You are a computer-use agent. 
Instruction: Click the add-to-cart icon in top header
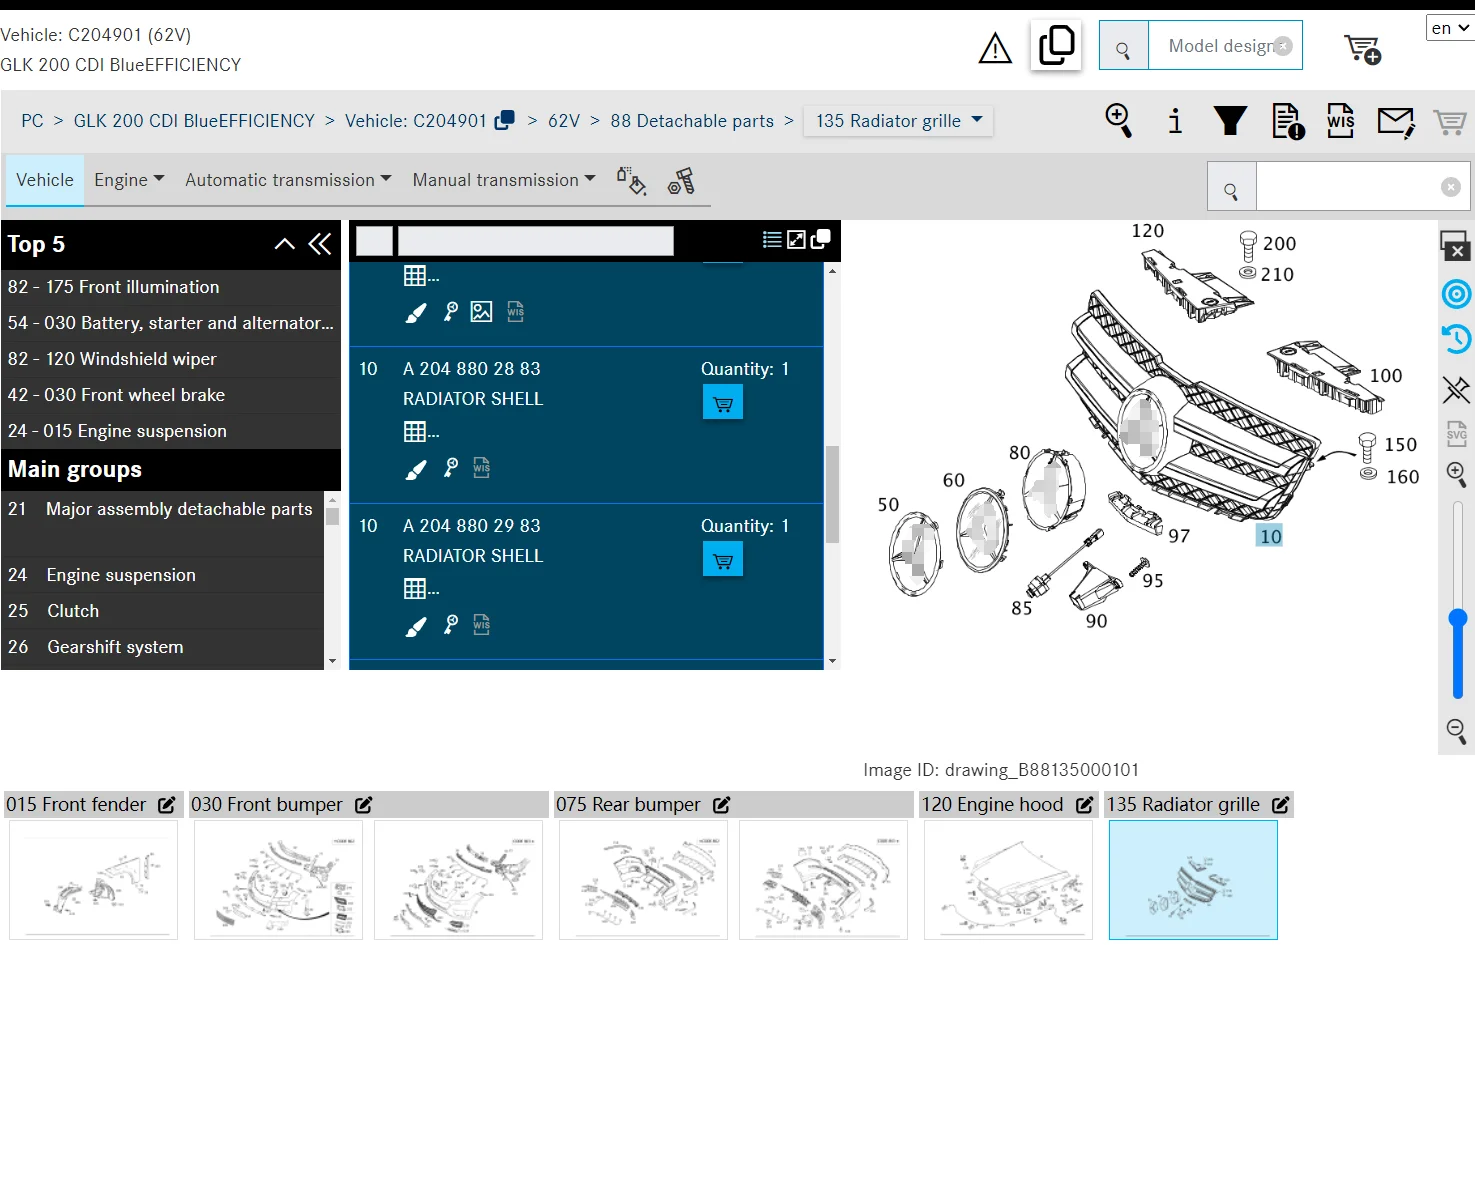(1362, 48)
